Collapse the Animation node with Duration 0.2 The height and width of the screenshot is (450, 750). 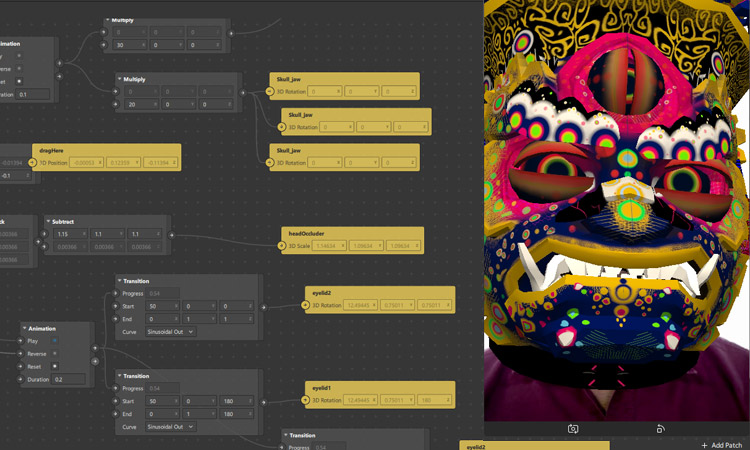(24, 328)
